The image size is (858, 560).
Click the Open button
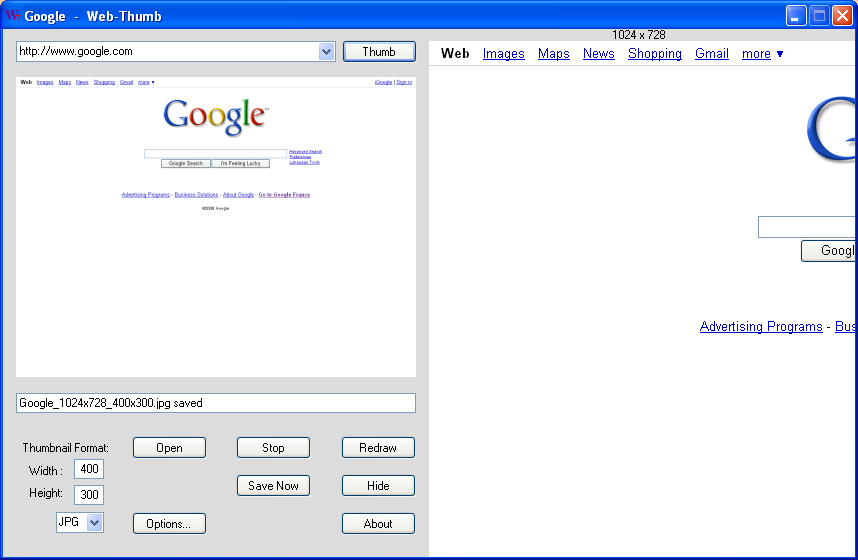coord(170,448)
